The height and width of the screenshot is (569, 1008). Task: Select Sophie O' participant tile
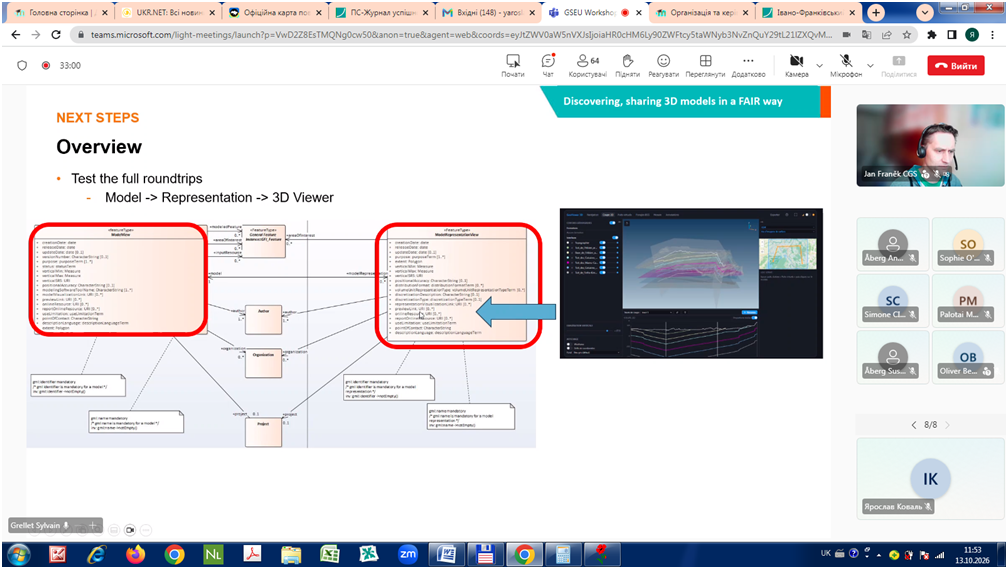[x=967, y=244]
